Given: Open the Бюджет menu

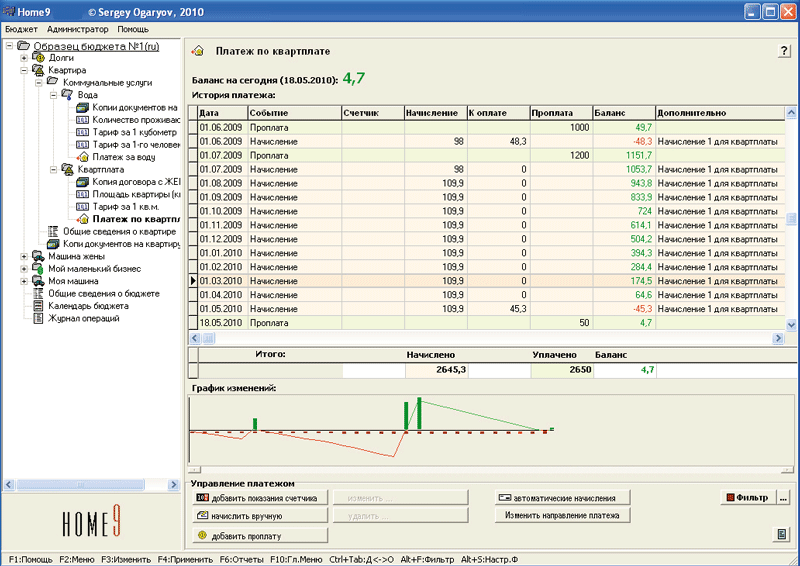Looking at the screenshot, I should pyautogui.click(x=21, y=29).
